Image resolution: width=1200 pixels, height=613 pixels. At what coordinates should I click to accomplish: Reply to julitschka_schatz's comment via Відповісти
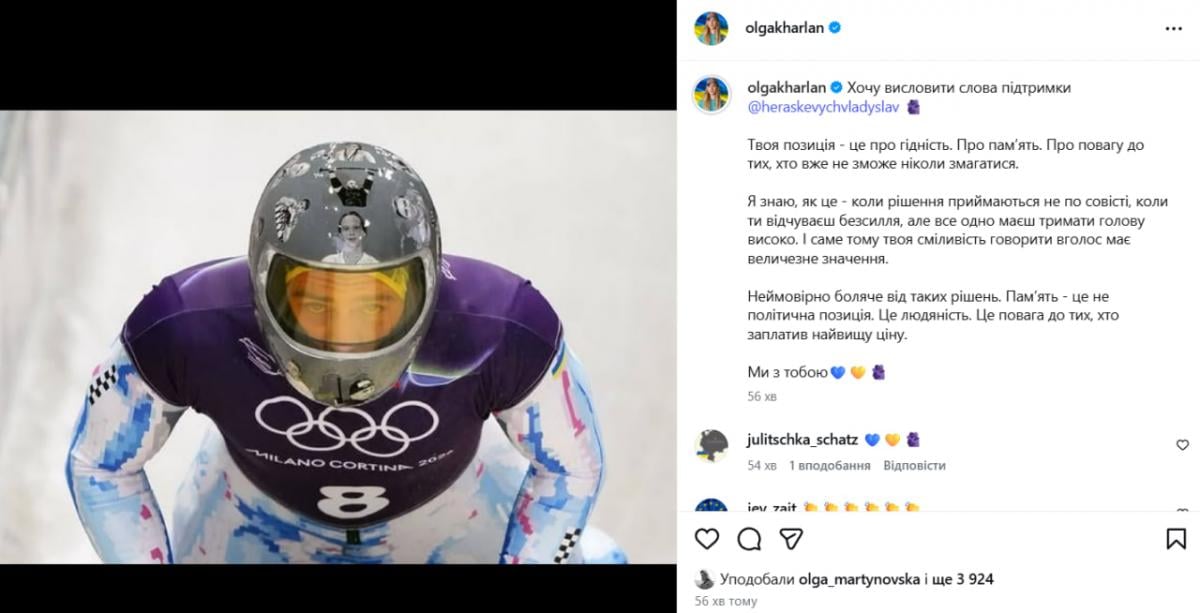(x=915, y=465)
